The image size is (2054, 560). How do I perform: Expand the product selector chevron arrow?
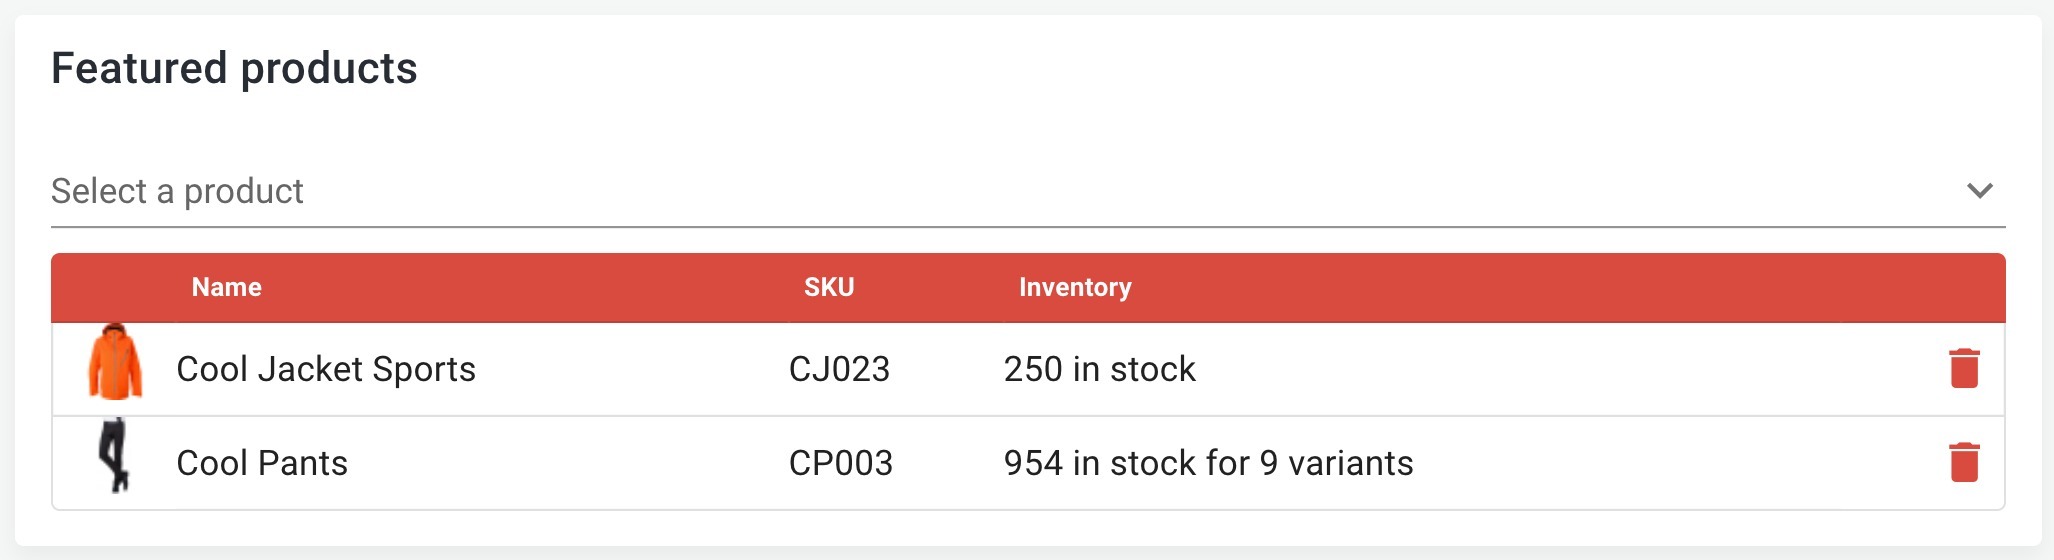[x=1979, y=190]
